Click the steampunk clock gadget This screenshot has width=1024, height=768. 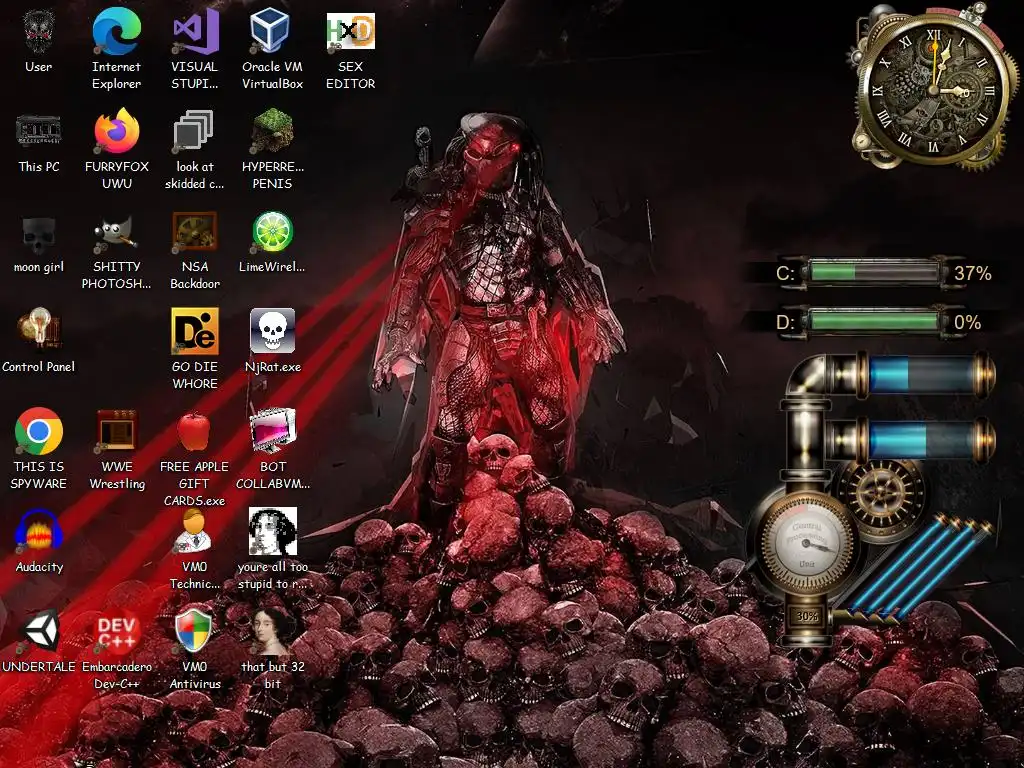934,88
